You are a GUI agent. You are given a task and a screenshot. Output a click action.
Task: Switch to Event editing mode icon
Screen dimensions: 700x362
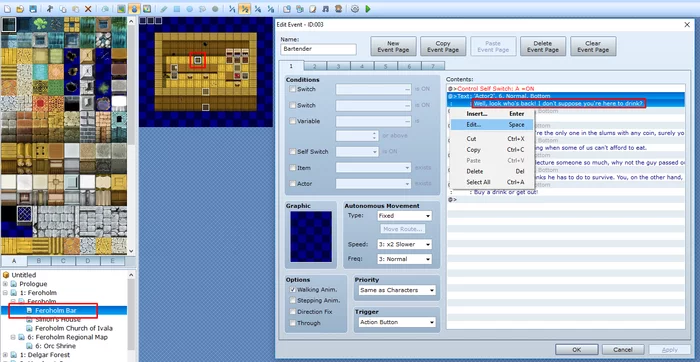134,8
